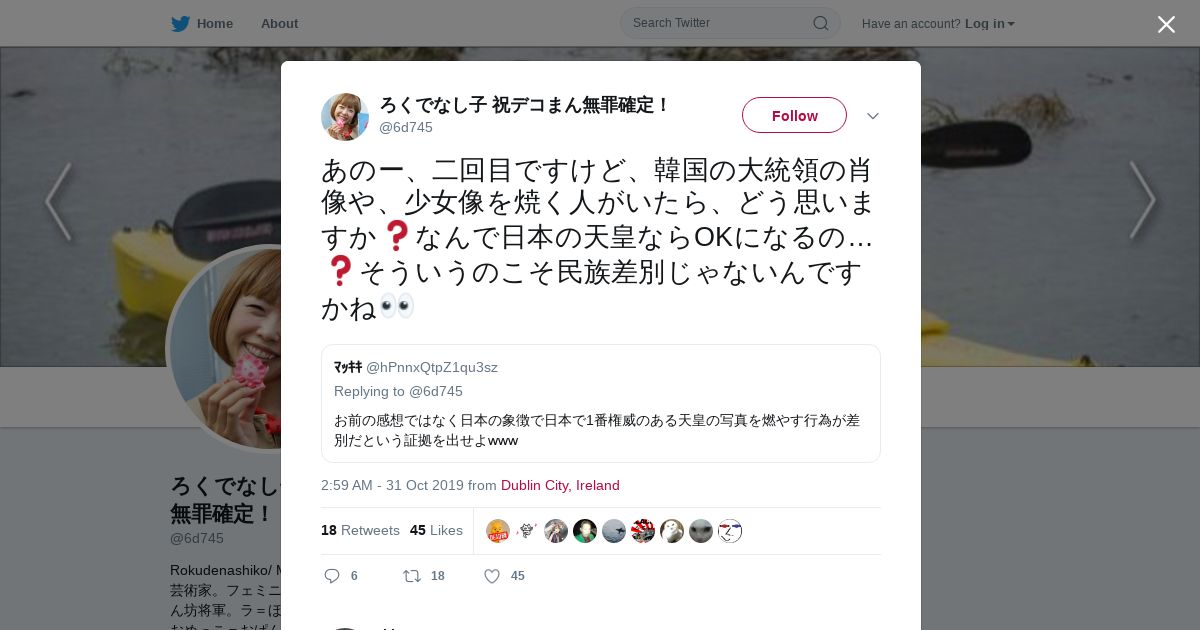Image resolution: width=1200 pixels, height=630 pixels.
Task: Go to next tweet with right arrow
Action: [x=1142, y=201]
